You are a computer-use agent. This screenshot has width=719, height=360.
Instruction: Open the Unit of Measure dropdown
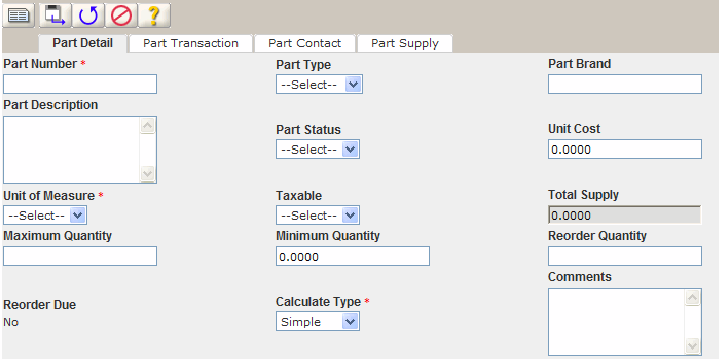45,215
